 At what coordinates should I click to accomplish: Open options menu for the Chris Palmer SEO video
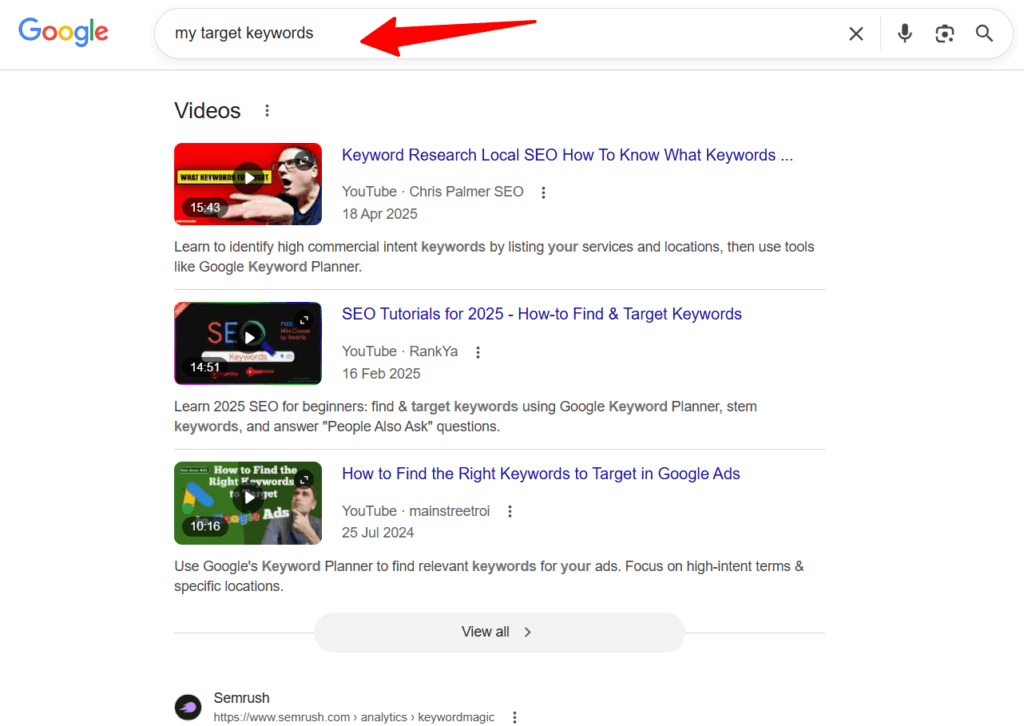point(543,192)
